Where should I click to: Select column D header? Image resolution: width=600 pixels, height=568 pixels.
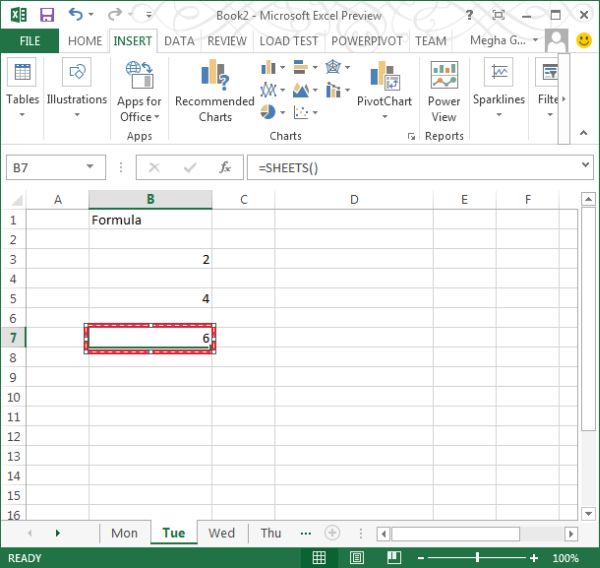[x=354, y=199]
